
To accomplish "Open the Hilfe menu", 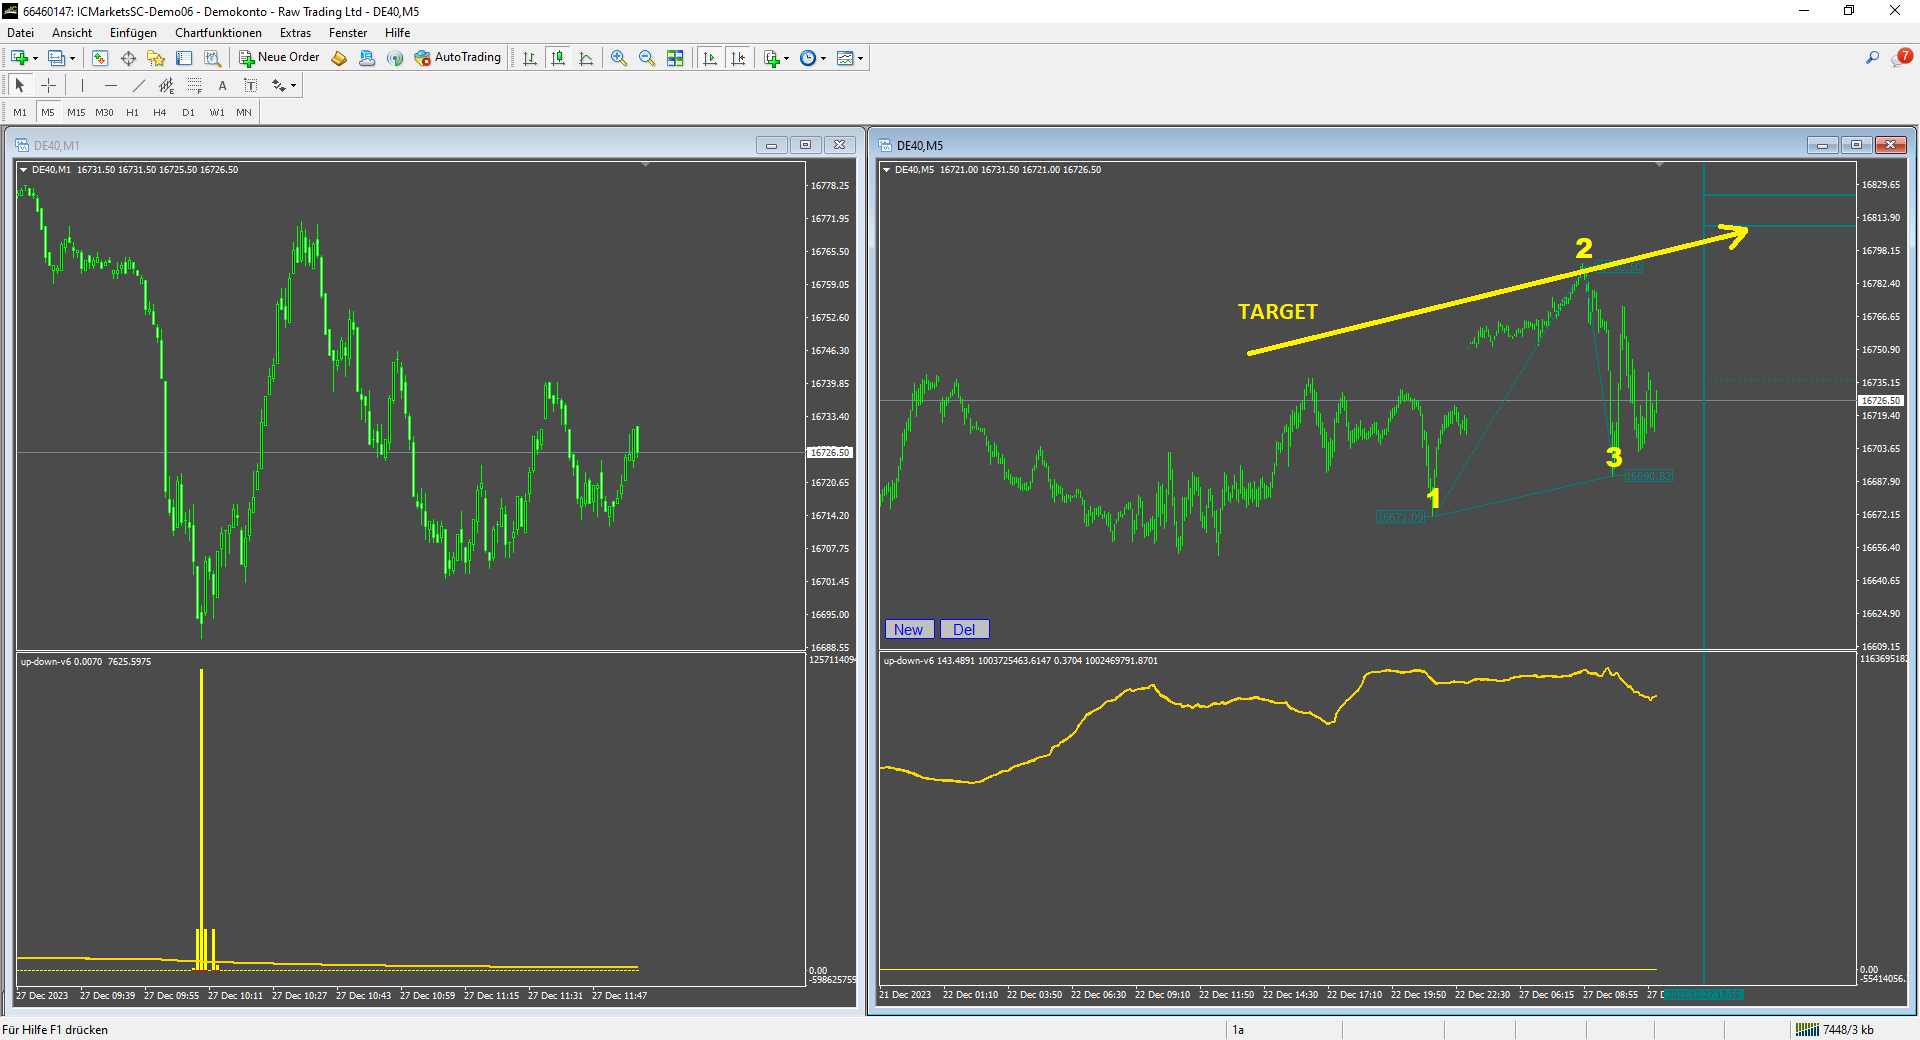I will click(398, 33).
